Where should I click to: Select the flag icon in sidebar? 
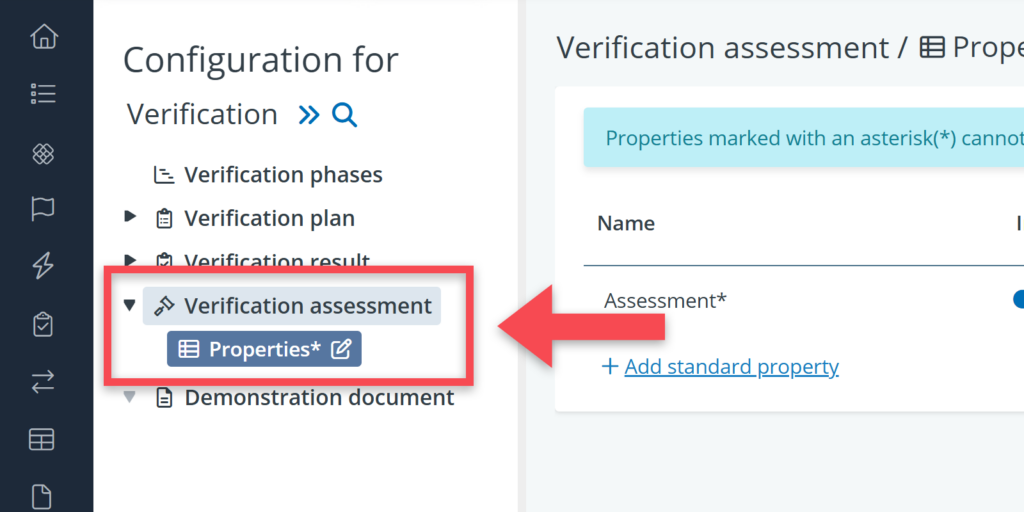click(x=43, y=209)
